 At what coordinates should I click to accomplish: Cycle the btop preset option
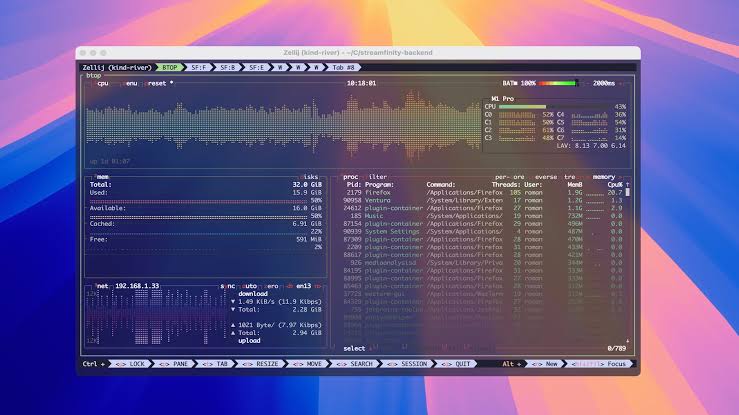[156, 83]
